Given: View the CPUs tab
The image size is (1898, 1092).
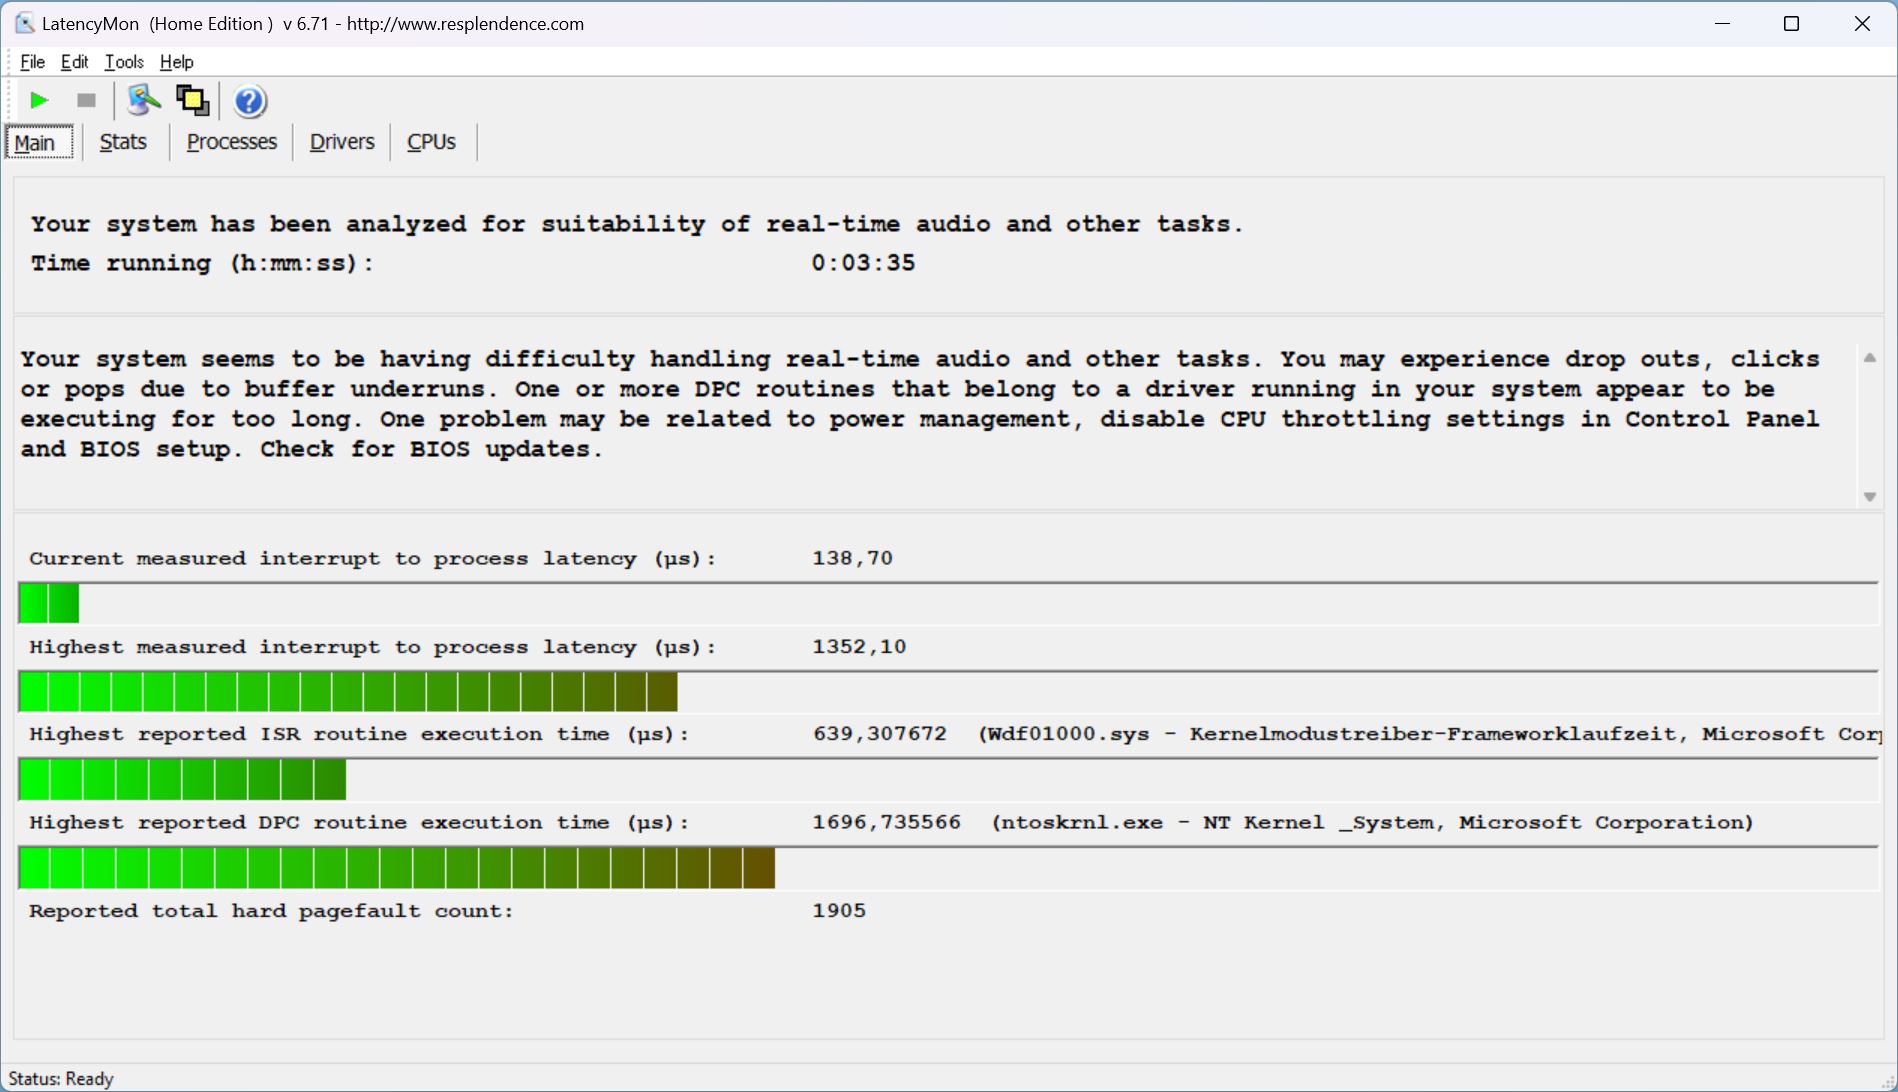Looking at the screenshot, I should coord(431,142).
